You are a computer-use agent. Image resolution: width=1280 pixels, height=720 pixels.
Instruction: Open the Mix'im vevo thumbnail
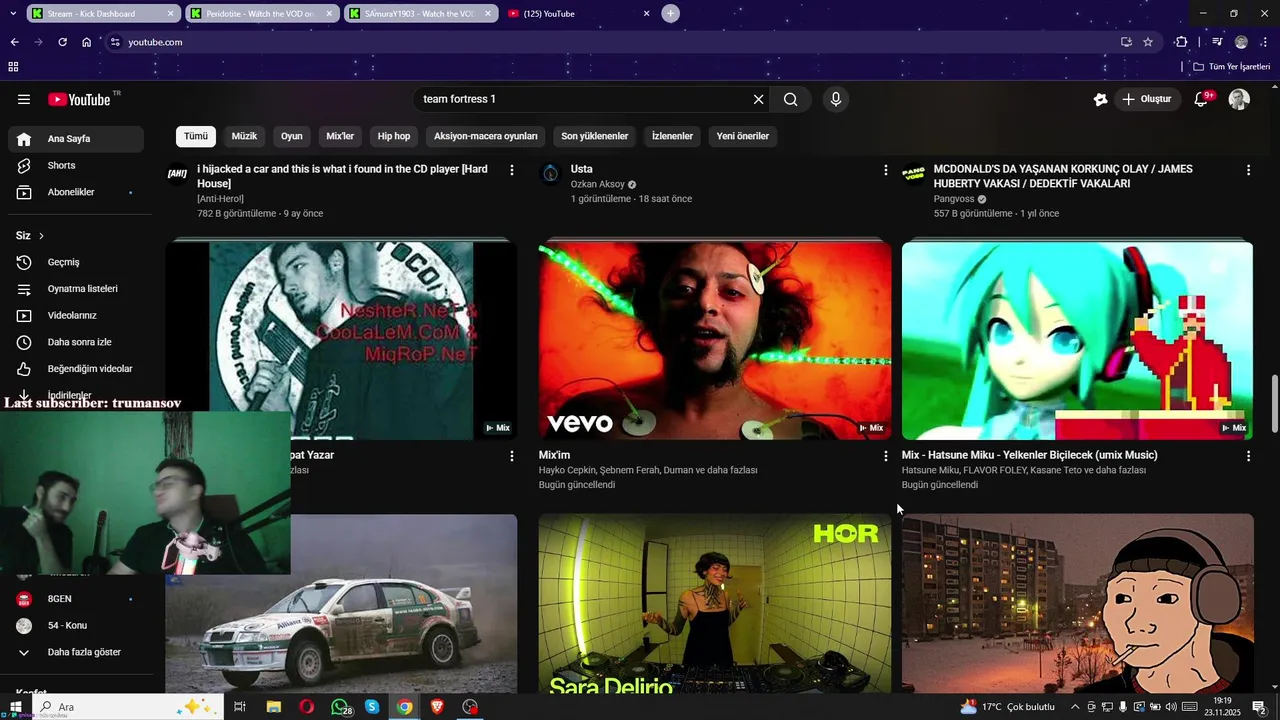pyautogui.click(x=715, y=339)
